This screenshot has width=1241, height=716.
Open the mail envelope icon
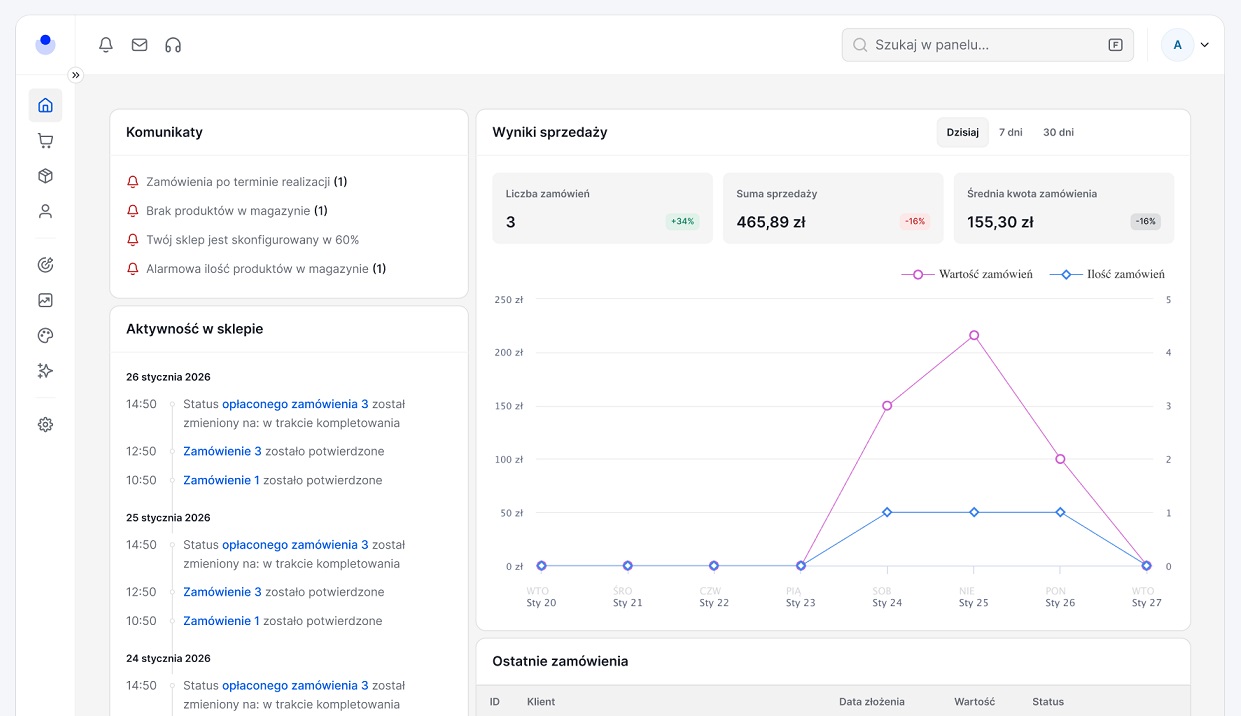(x=140, y=45)
